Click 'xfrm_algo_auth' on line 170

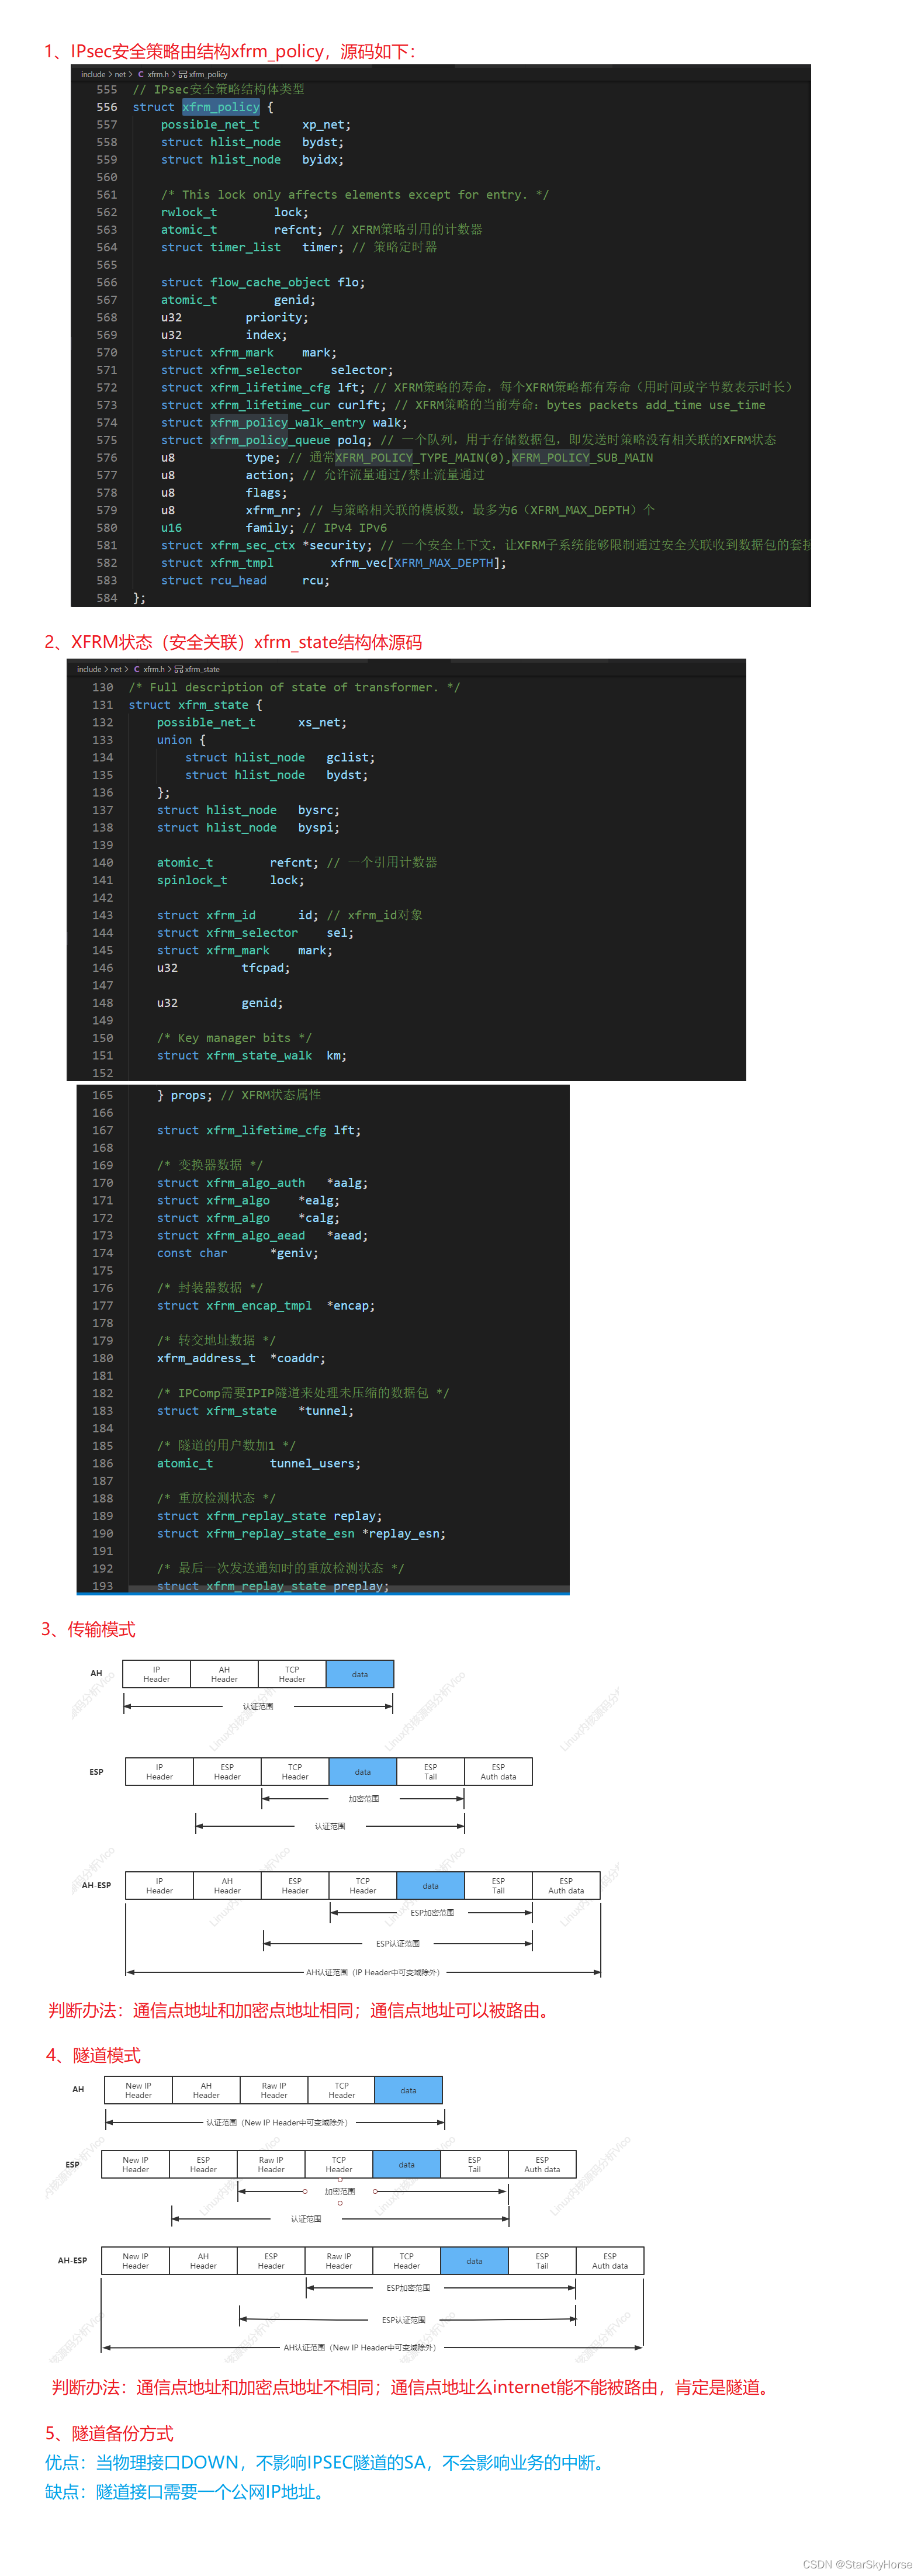pyautogui.click(x=255, y=1183)
